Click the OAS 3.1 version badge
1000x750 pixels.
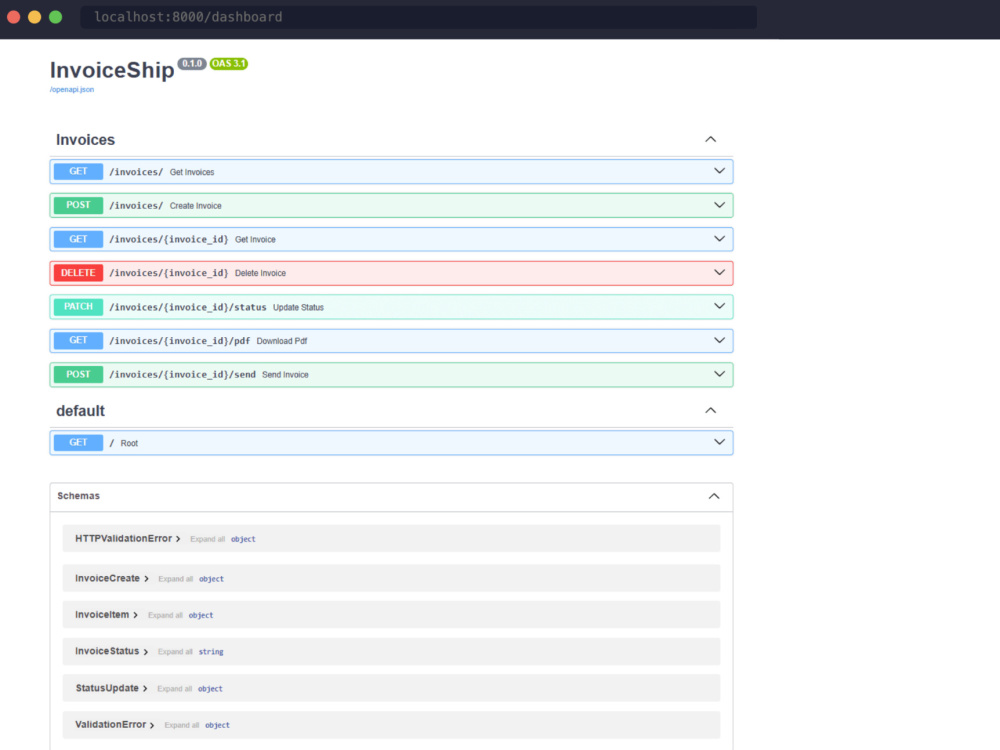tap(228, 64)
